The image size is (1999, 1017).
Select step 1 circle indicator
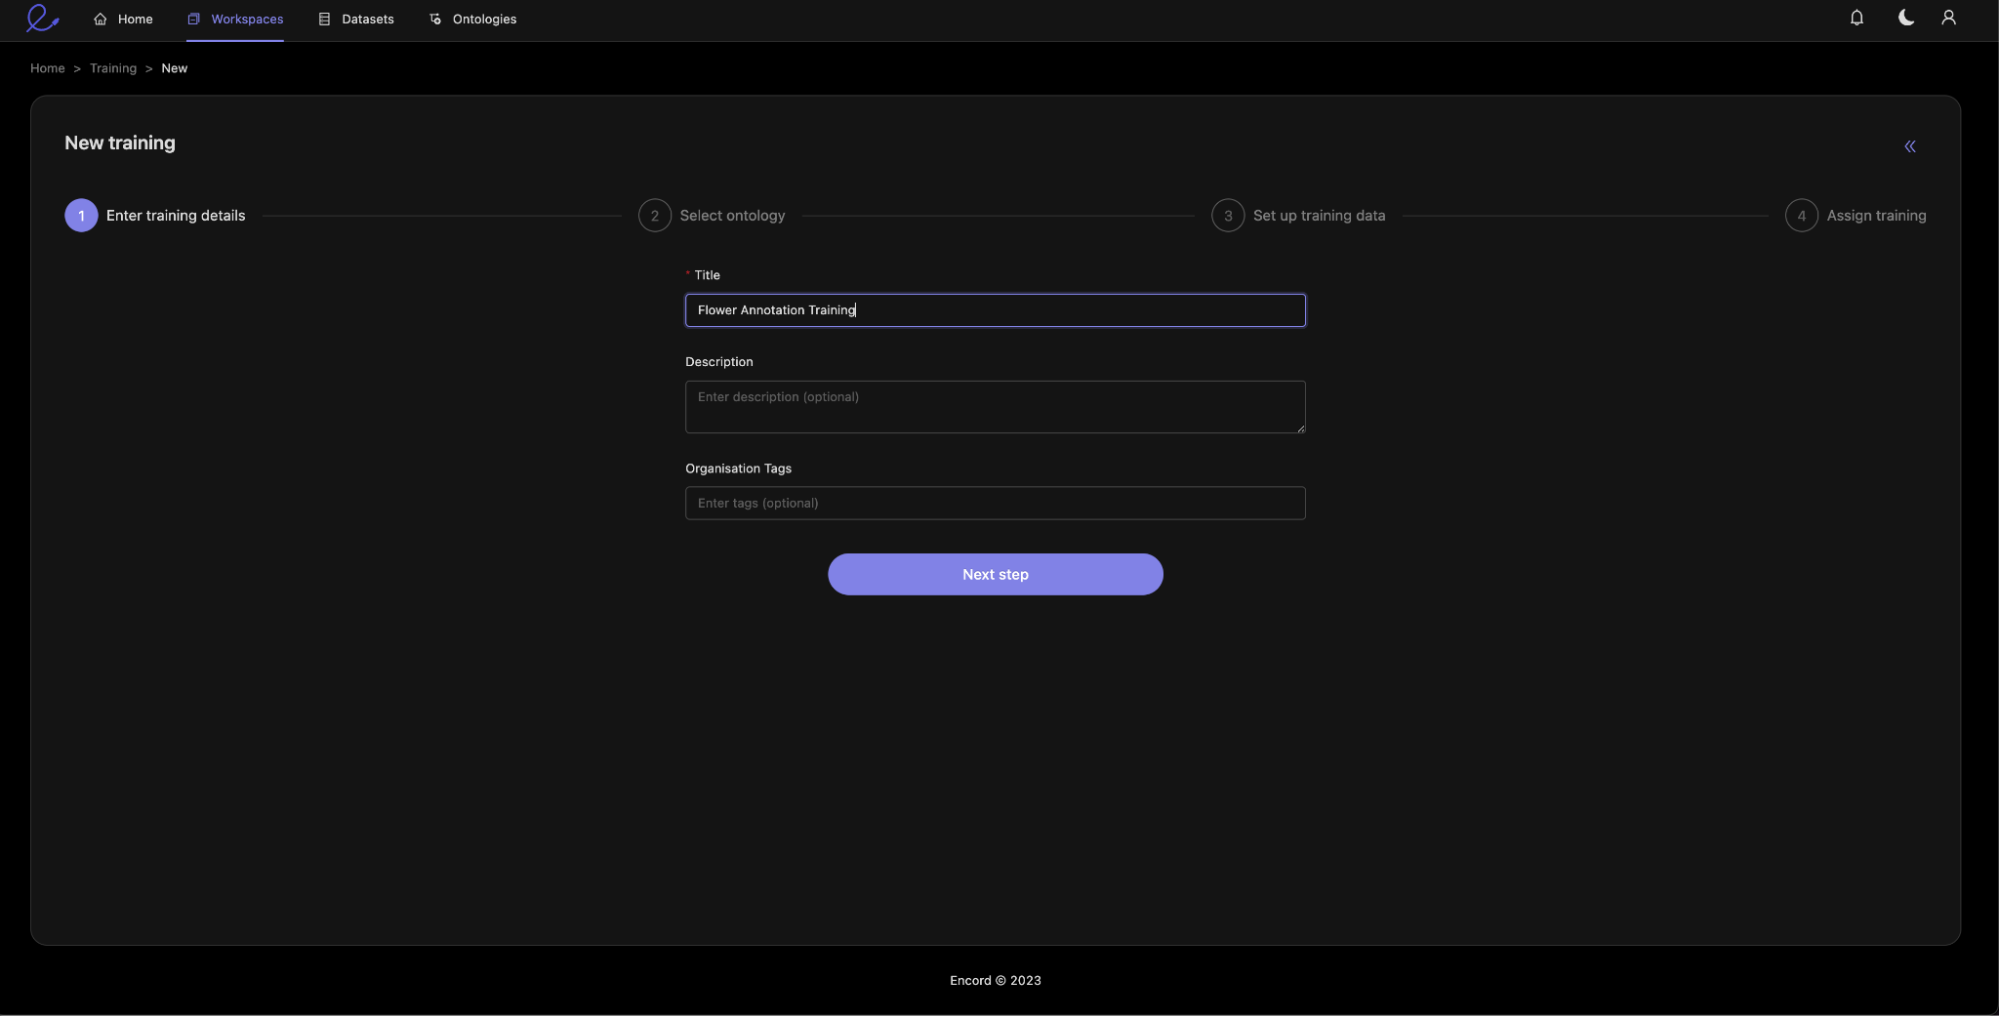81,215
